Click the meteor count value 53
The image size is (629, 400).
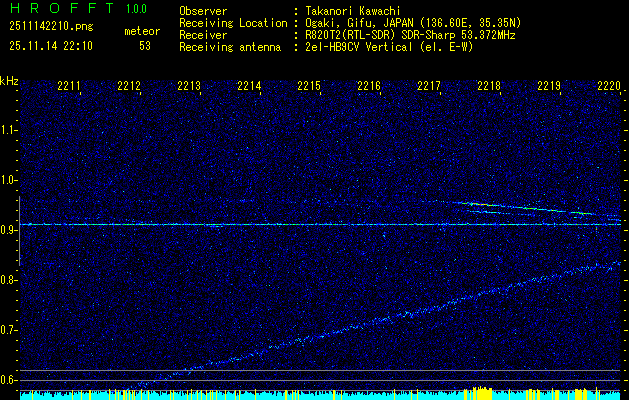pos(145,46)
